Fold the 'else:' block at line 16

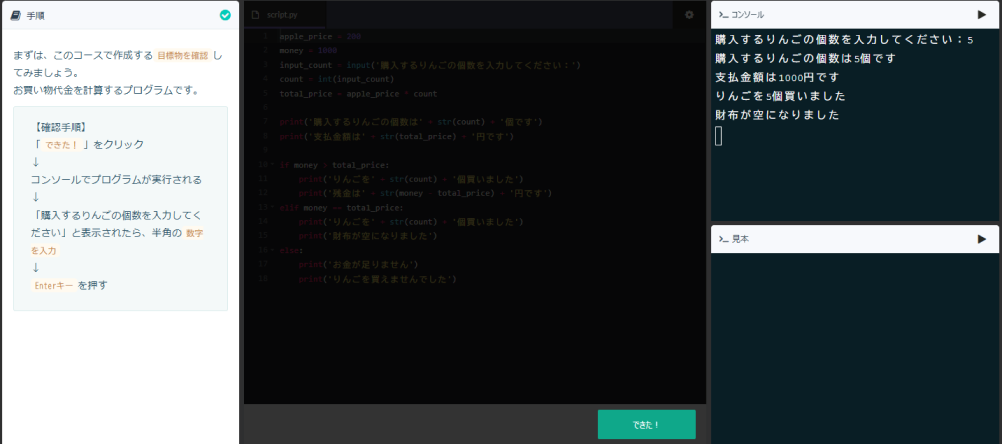pos(270,250)
